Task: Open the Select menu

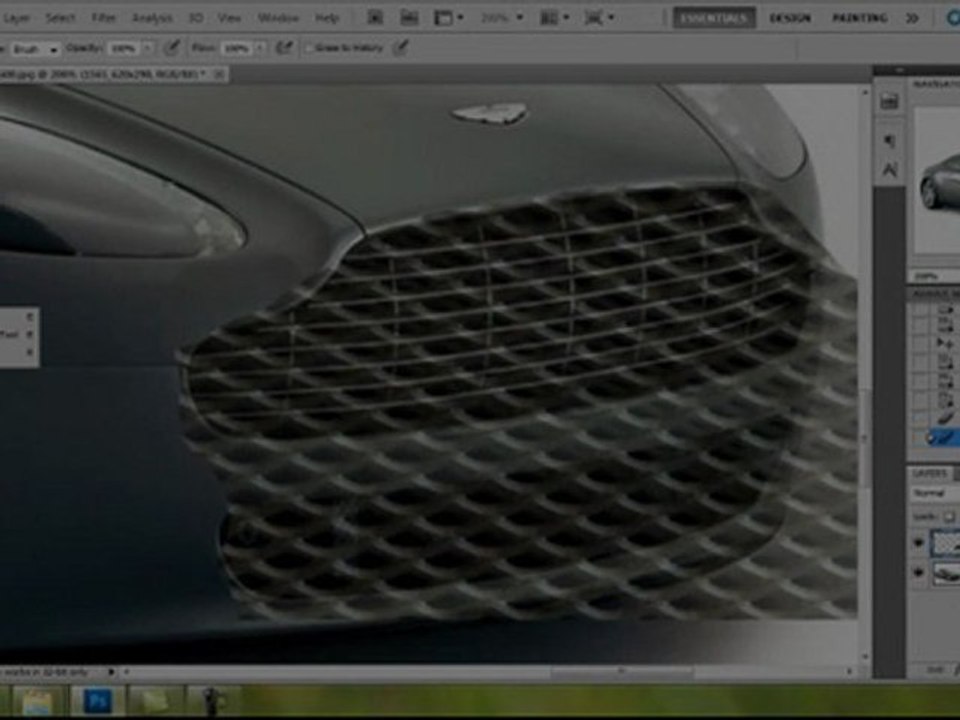Action: (x=60, y=18)
